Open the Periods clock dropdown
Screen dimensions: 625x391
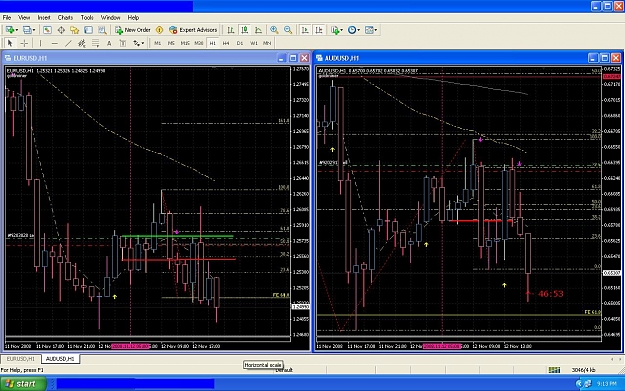pos(354,30)
